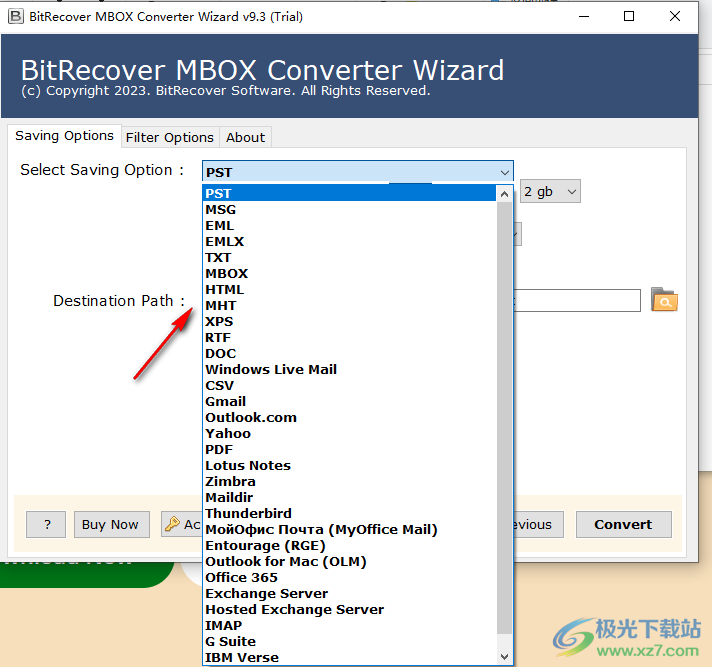Image resolution: width=712 pixels, height=667 pixels.
Task: Select PDF in the saving list
Action: coord(349,450)
